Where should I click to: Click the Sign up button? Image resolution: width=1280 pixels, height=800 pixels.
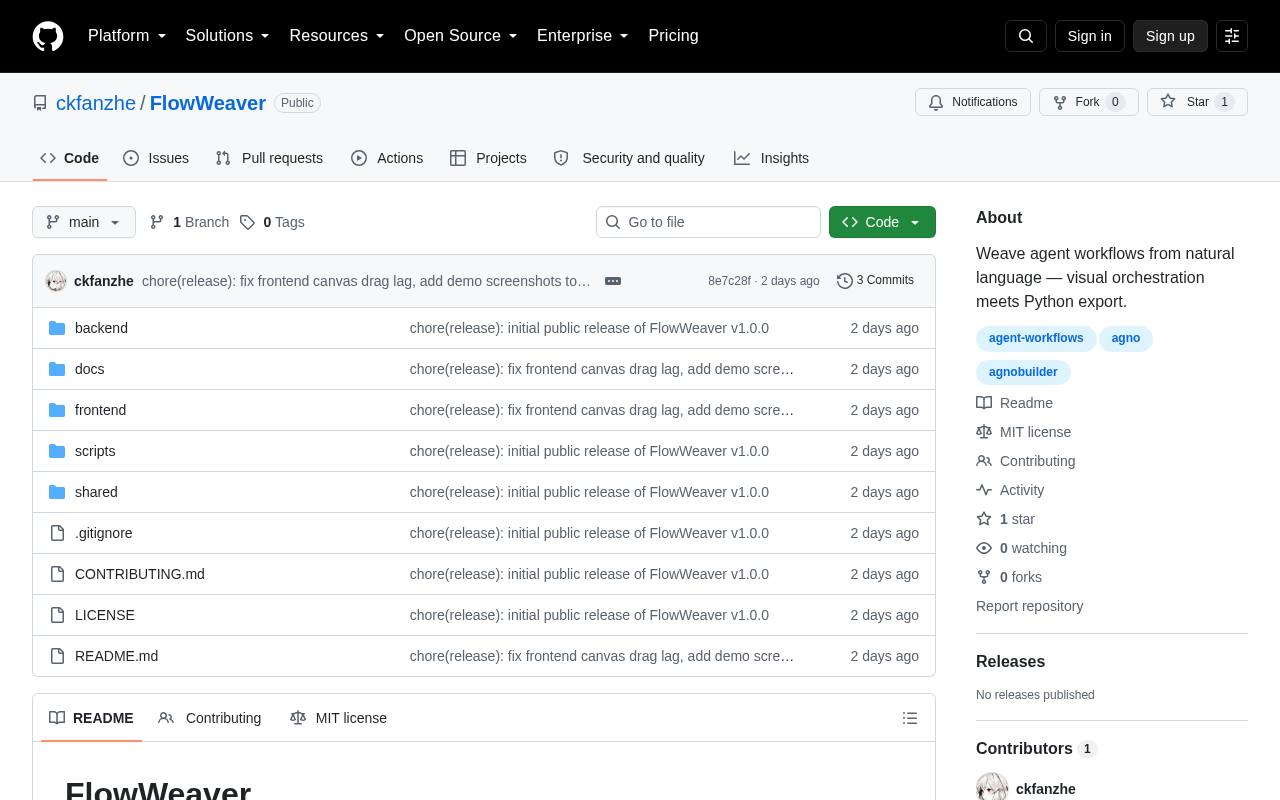(1170, 36)
